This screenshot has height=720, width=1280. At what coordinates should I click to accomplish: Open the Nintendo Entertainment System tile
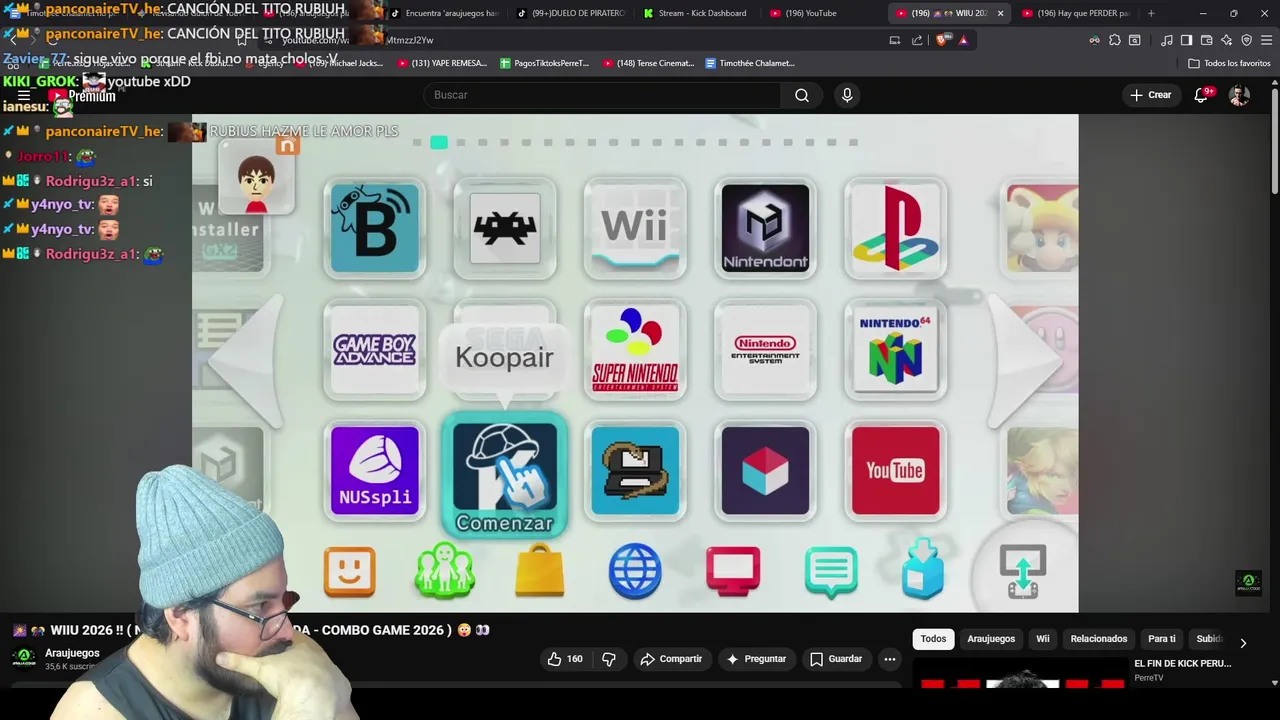(765, 350)
